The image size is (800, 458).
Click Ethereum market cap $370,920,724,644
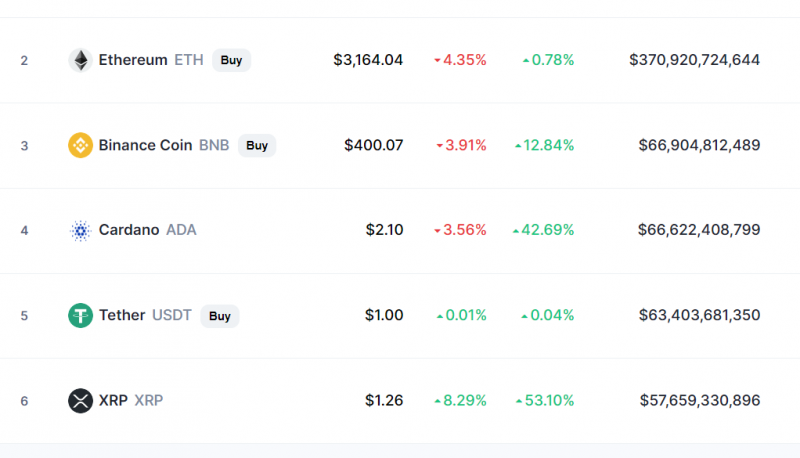click(x=694, y=60)
